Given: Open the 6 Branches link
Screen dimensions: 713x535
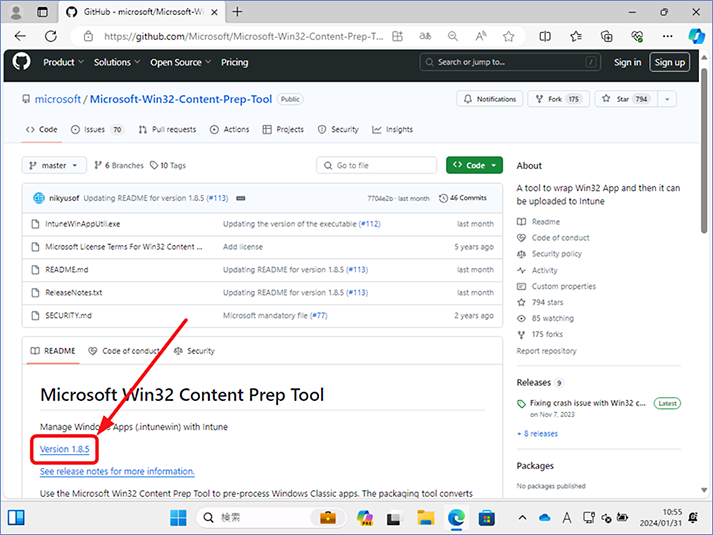Looking at the screenshot, I should (x=119, y=165).
